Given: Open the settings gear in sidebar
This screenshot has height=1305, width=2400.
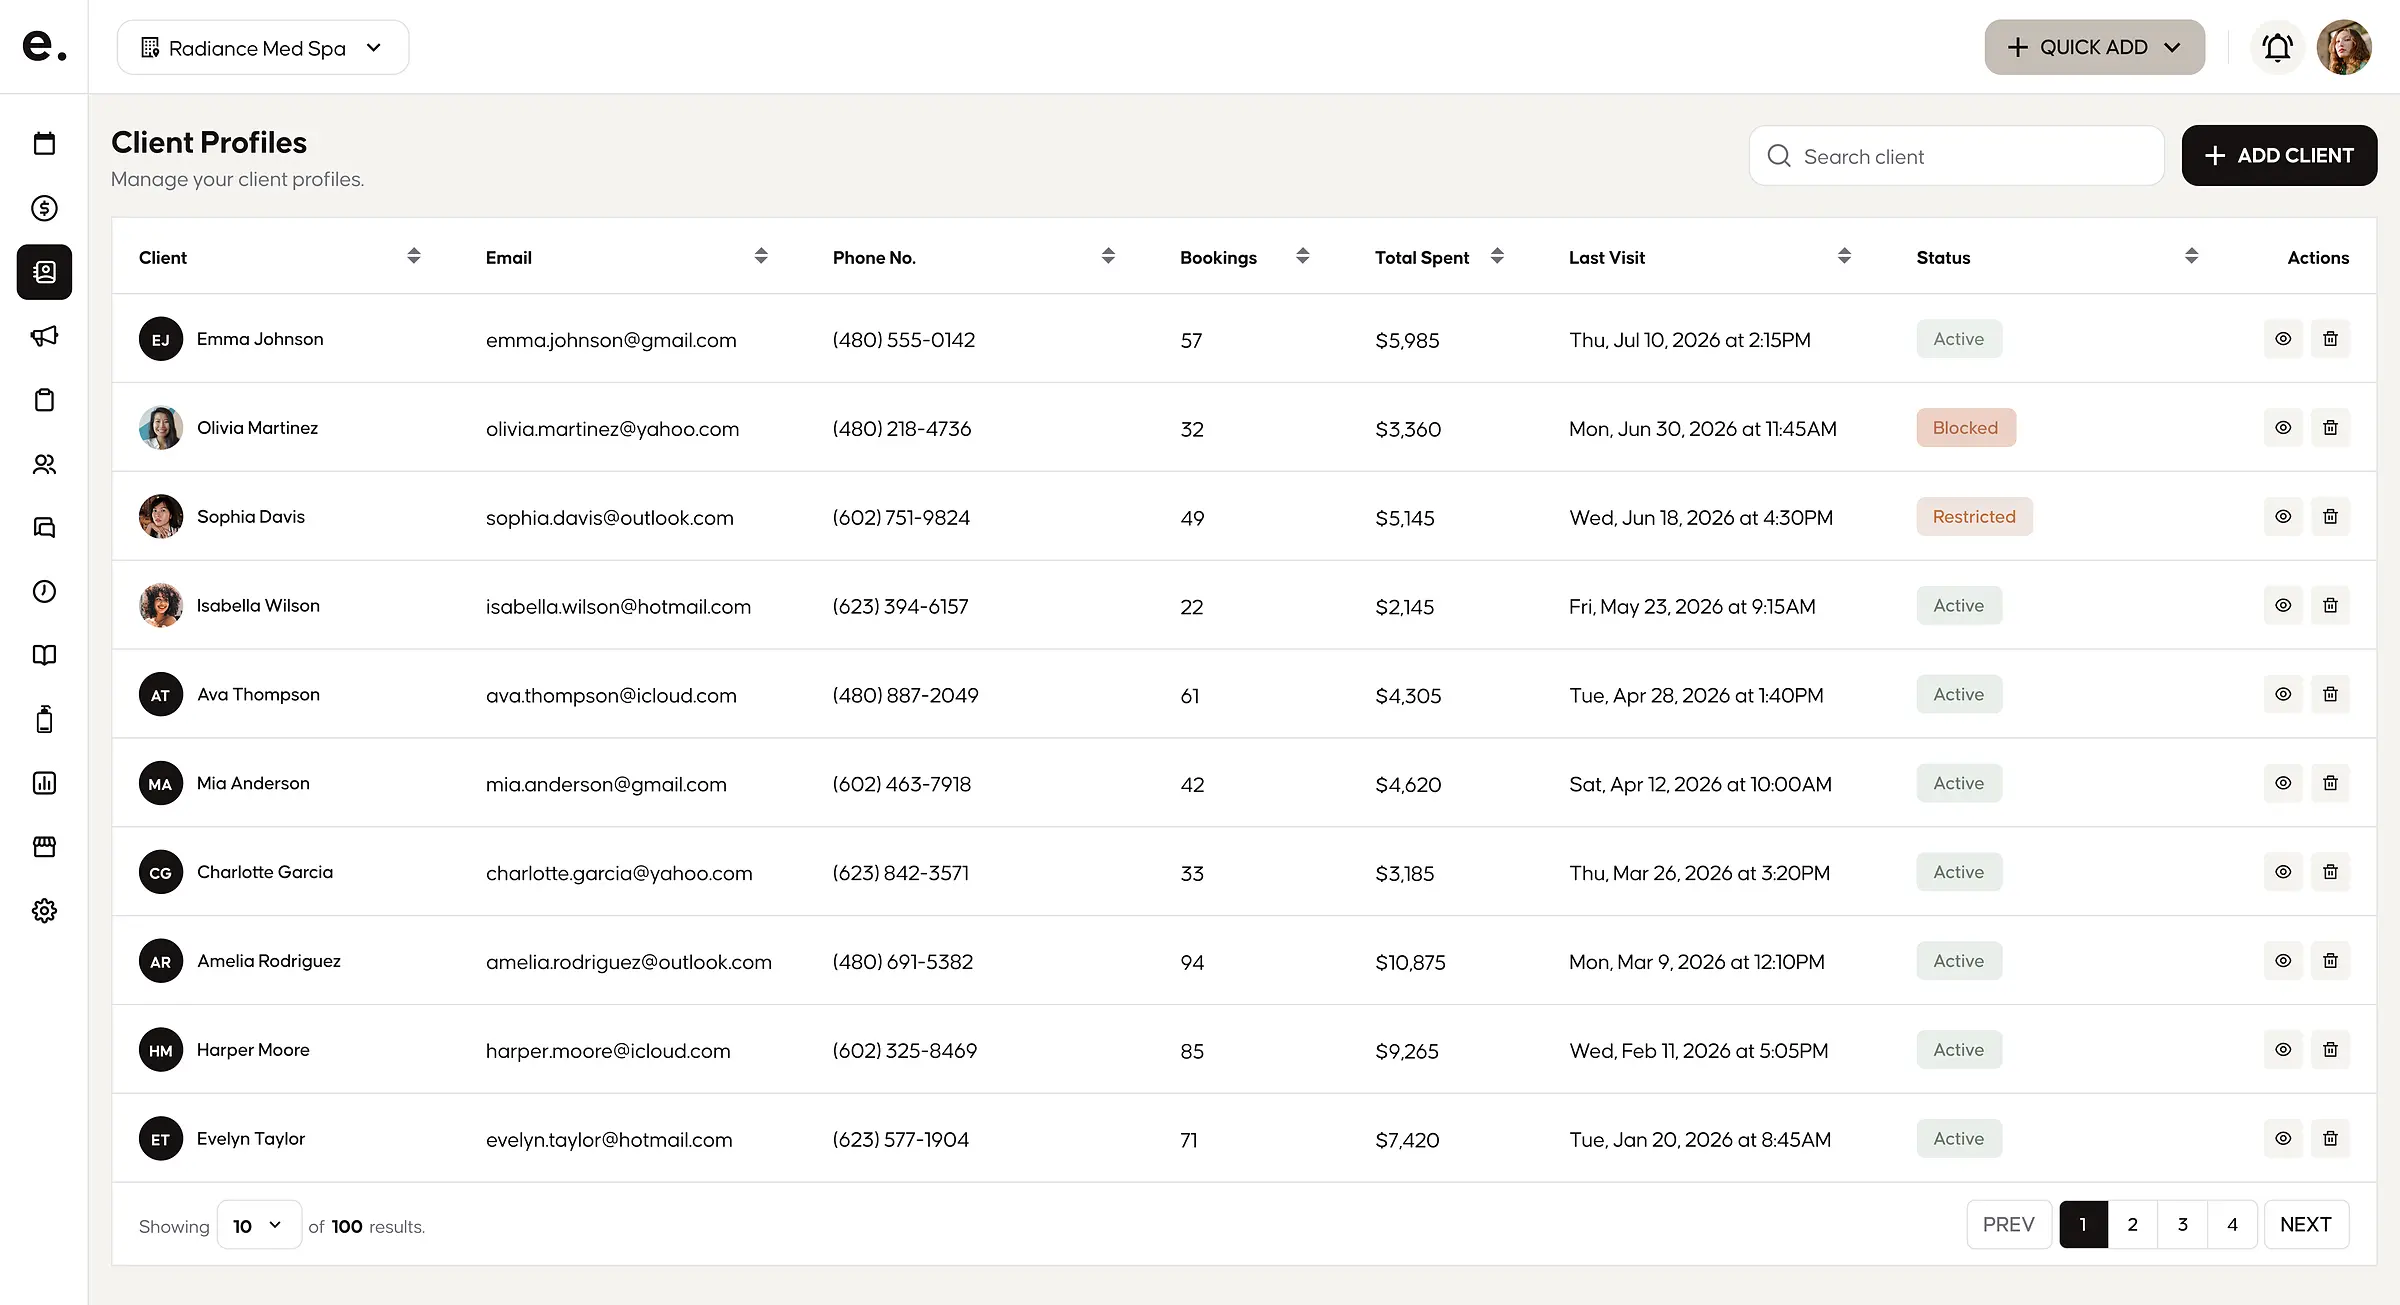Looking at the screenshot, I should pos(44,911).
